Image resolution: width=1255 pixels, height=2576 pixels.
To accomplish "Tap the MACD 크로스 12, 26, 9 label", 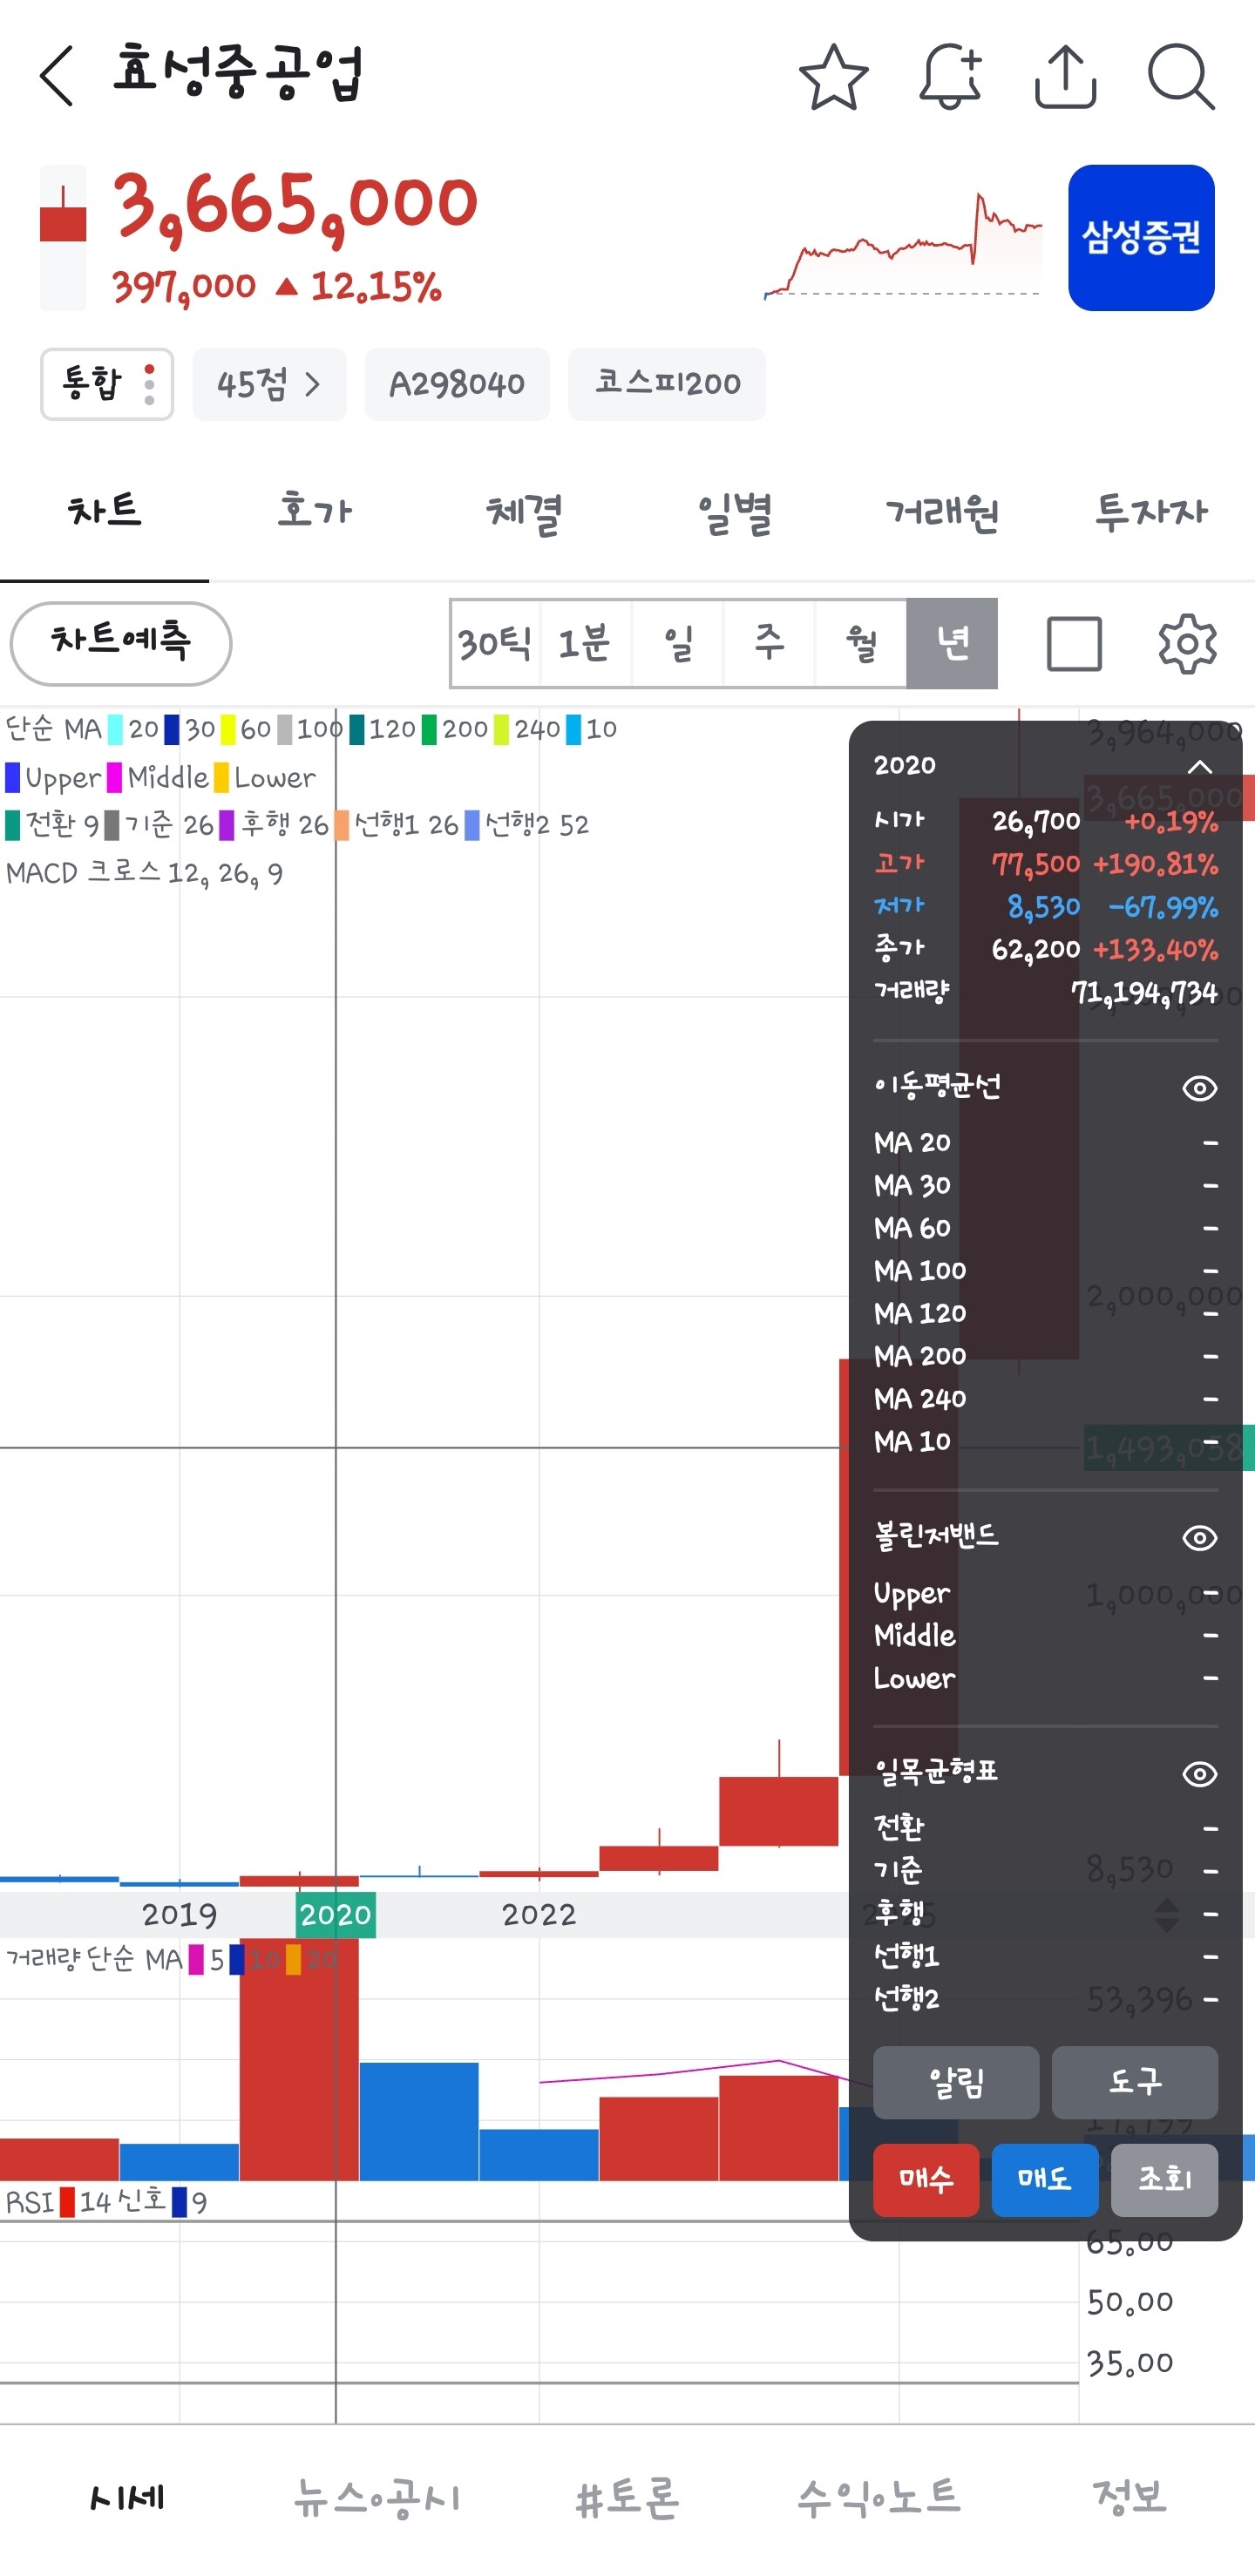I will tap(145, 873).
